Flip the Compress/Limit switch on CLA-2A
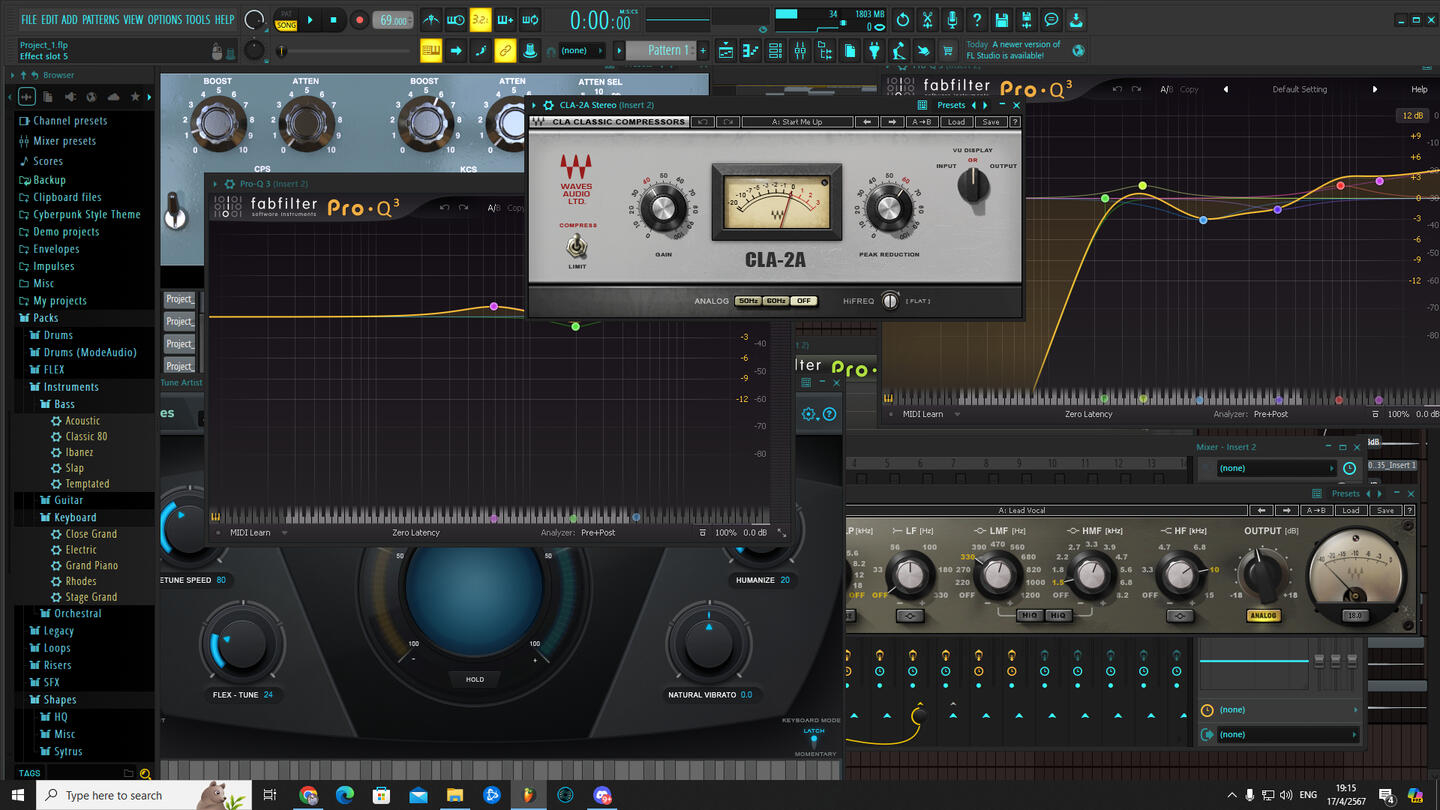 click(577, 246)
